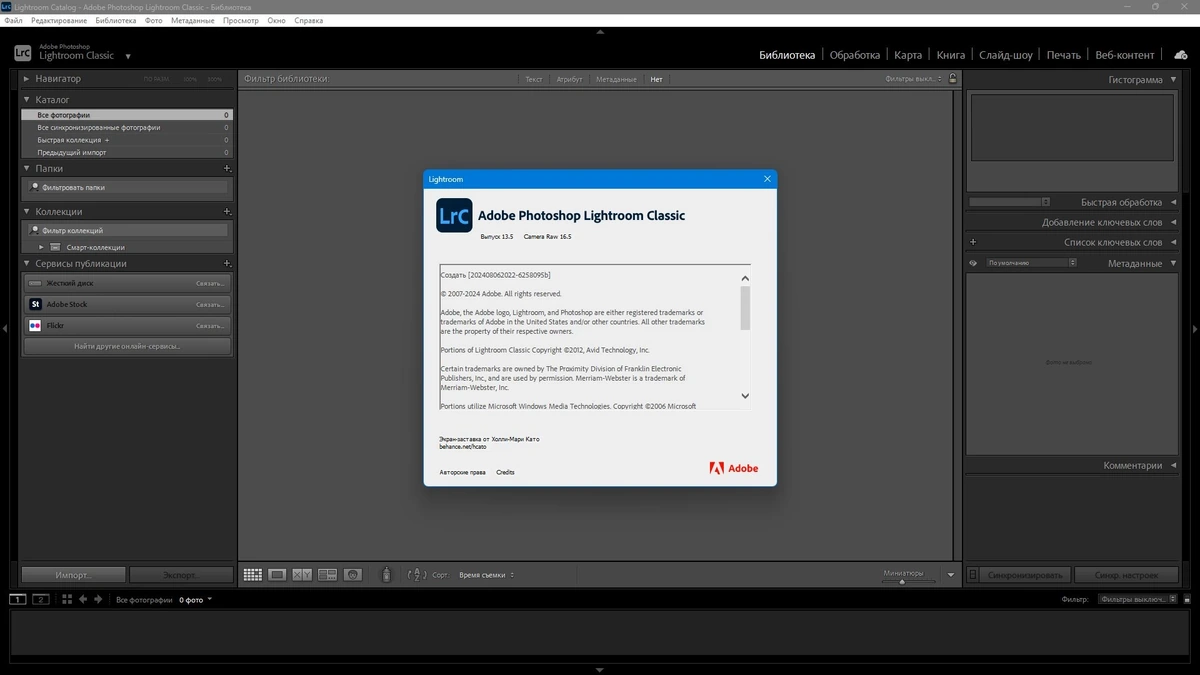Screen dimensions: 1200x675
Task: Click plus icon beside Список ключевых слов
Action: [x=973, y=242]
